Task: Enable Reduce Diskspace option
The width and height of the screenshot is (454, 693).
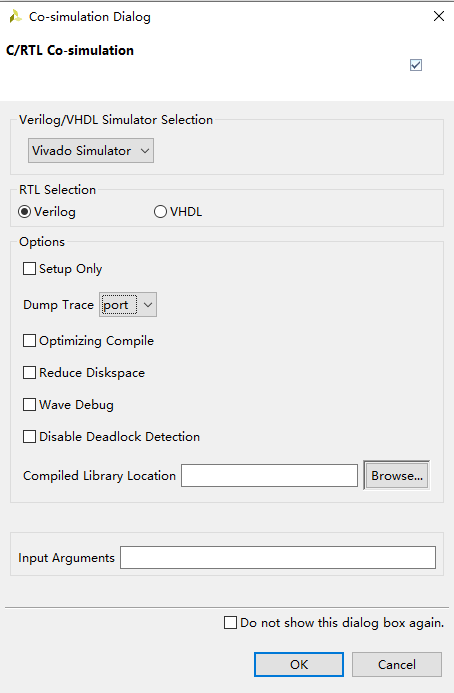Action: pyautogui.click(x=29, y=373)
